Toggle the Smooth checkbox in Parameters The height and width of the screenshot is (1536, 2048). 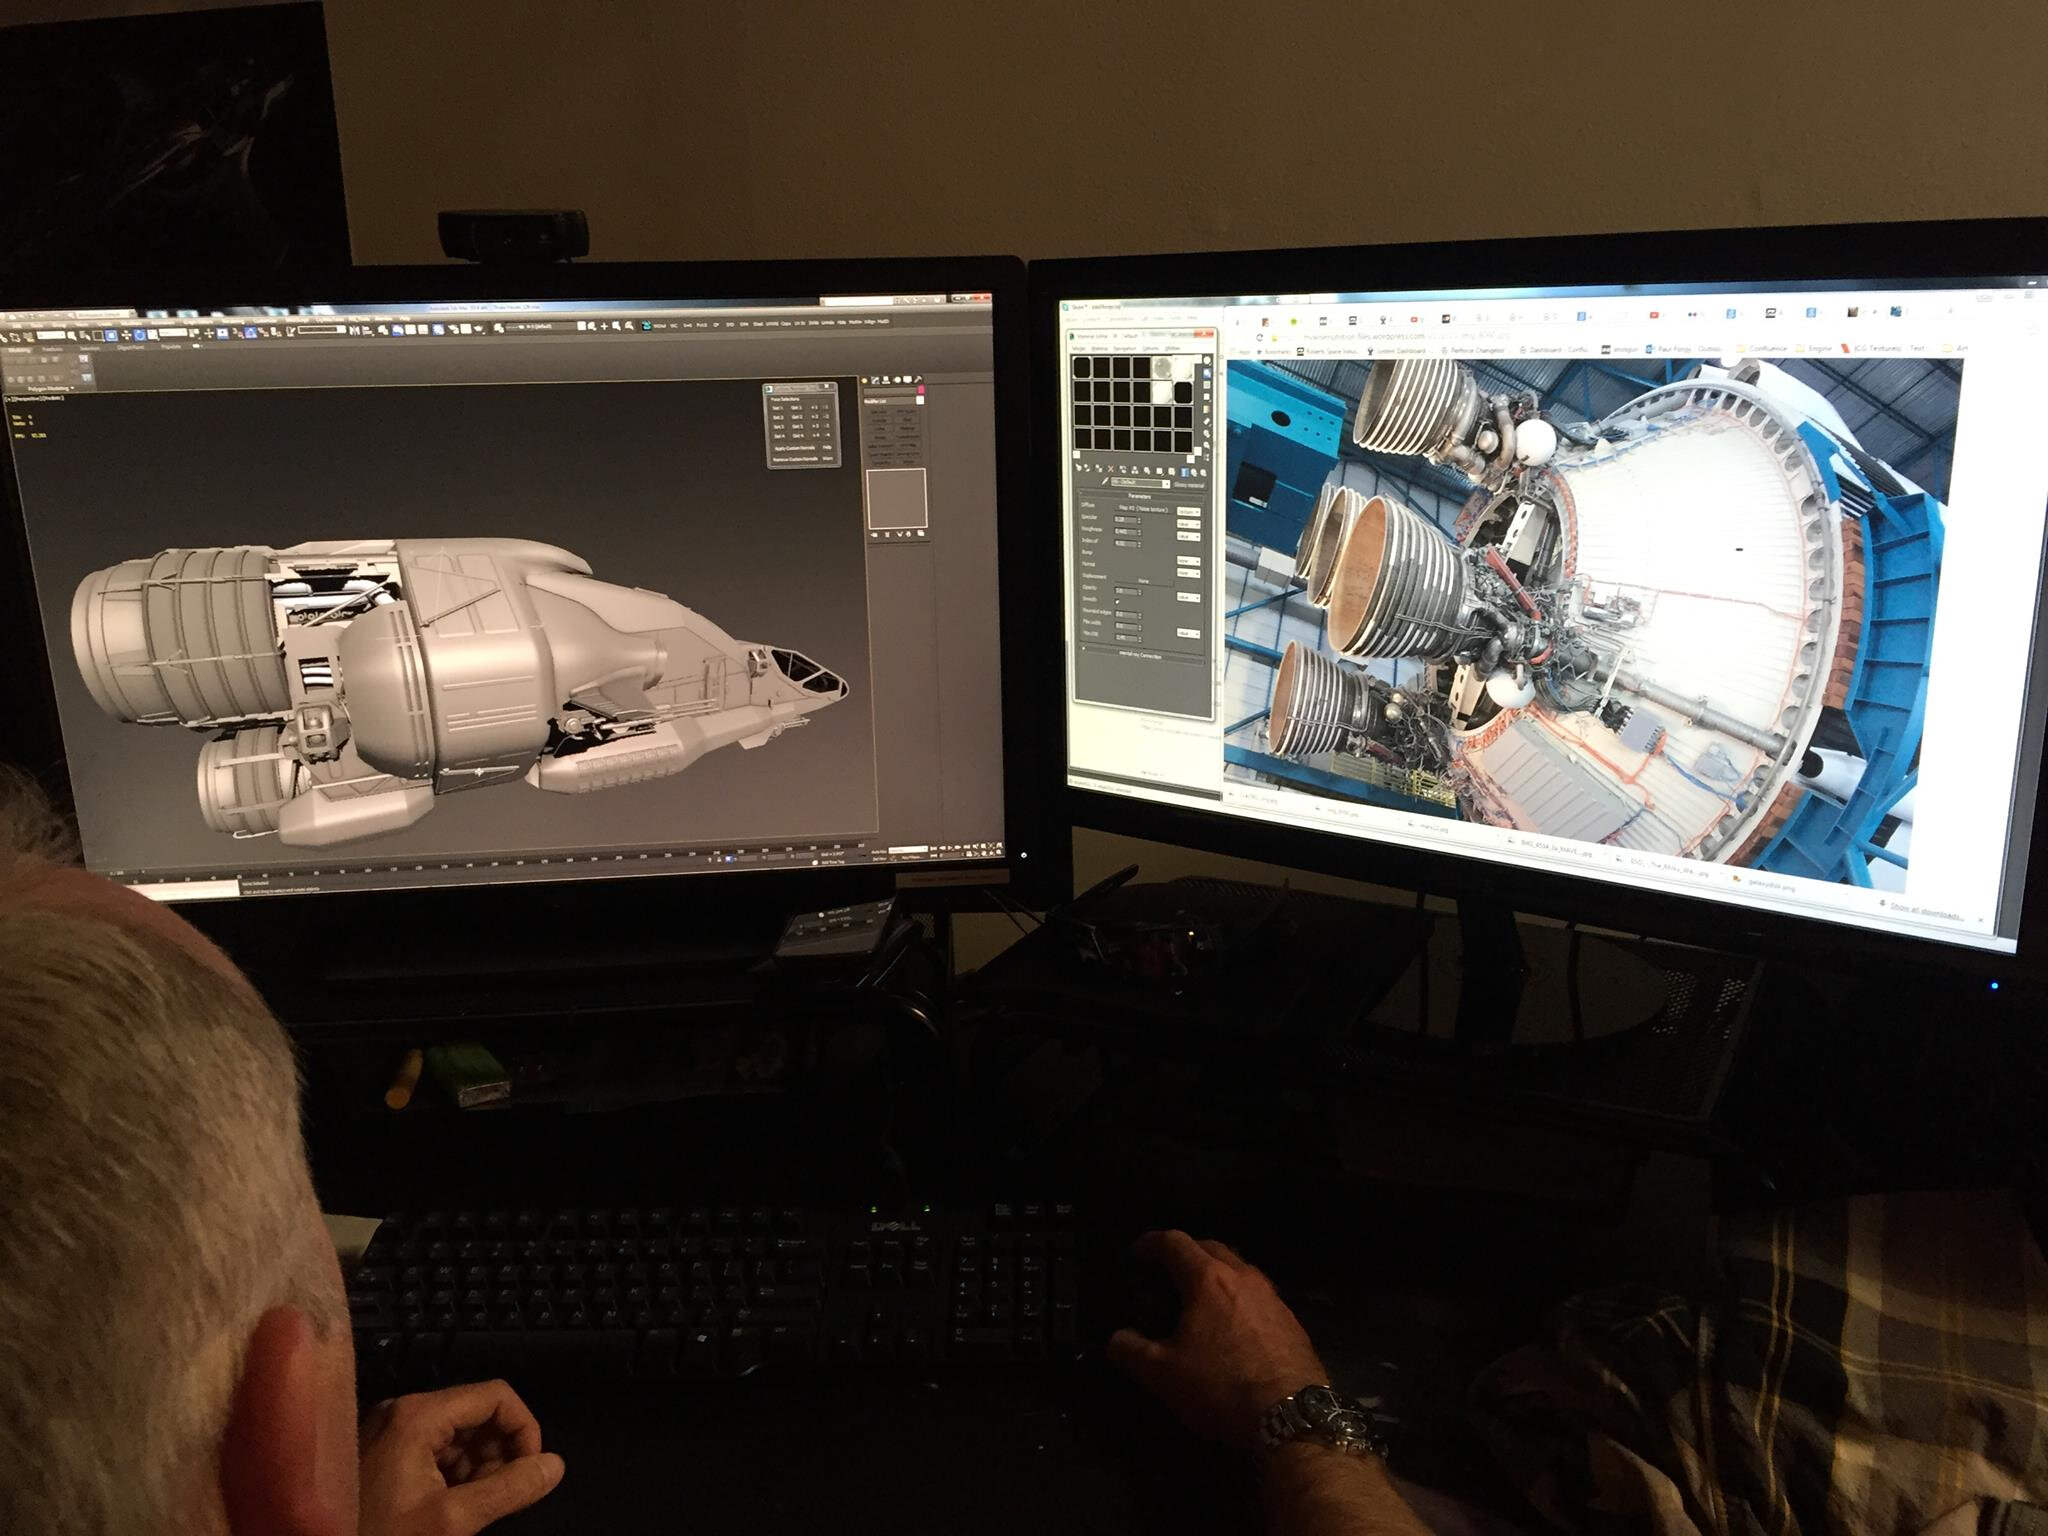click(1117, 602)
